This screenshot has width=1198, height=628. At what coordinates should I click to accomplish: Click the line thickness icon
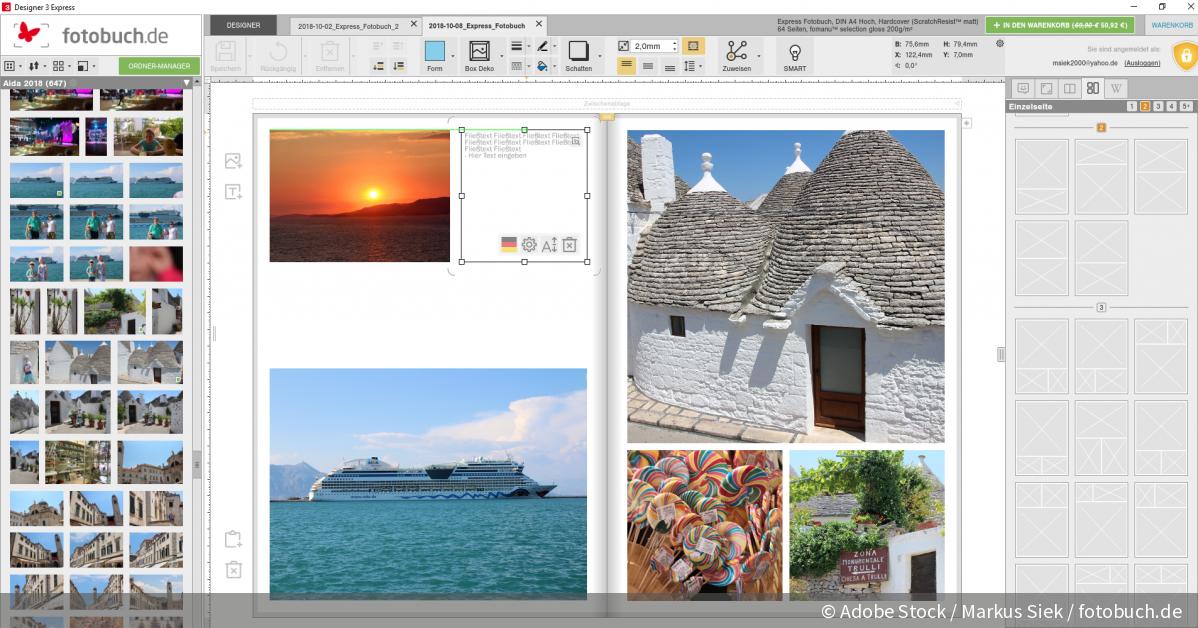pos(516,46)
